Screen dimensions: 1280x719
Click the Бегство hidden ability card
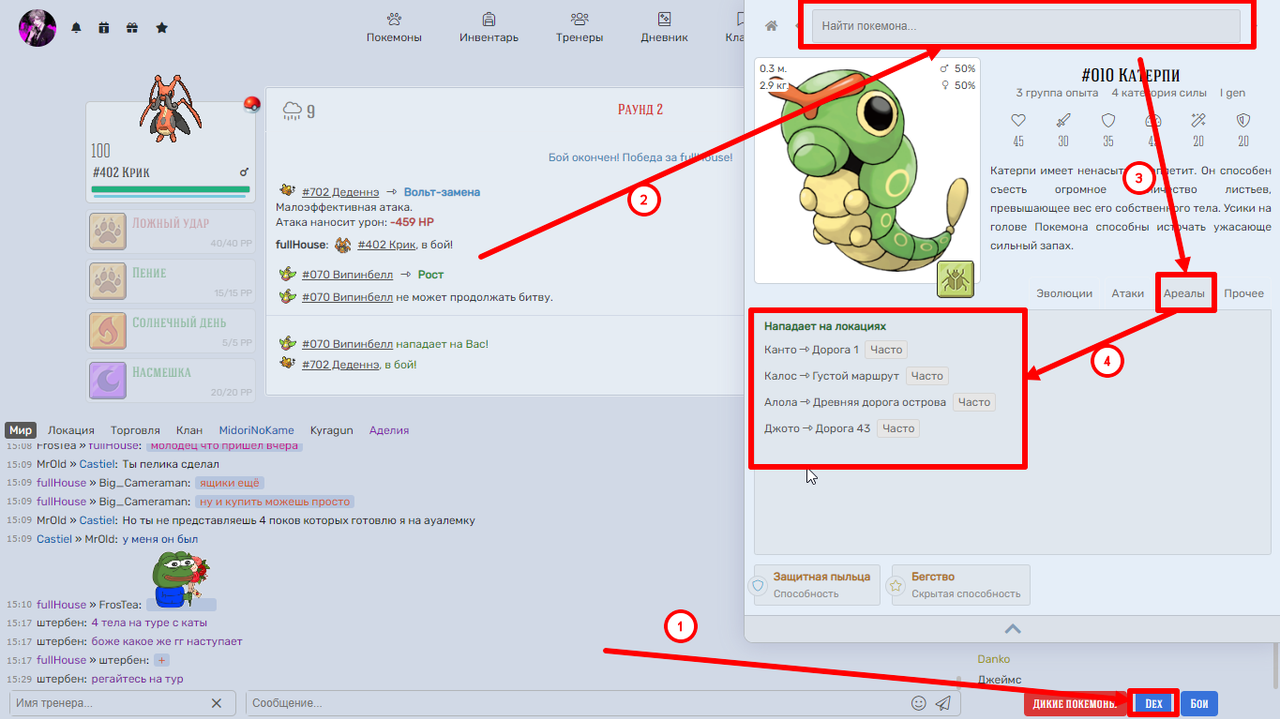pyautogui.click(x=960, y=585)
